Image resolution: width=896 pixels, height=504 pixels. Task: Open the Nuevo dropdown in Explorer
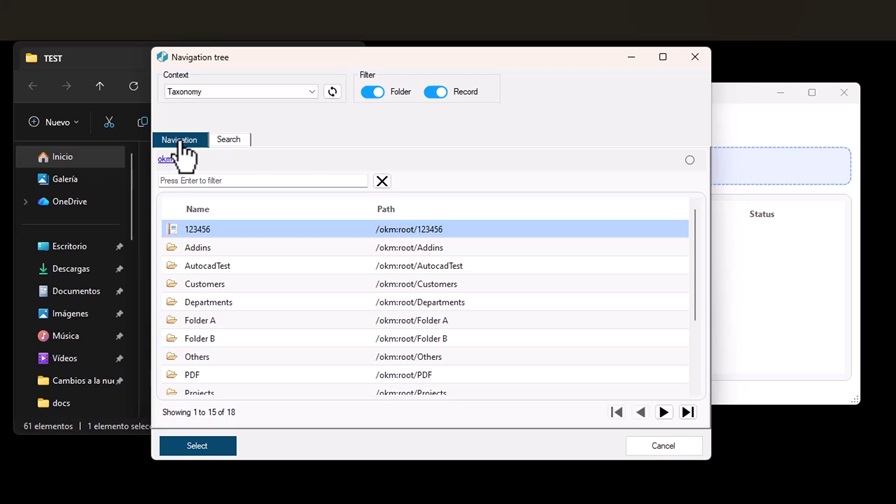[x=54, y=122]
